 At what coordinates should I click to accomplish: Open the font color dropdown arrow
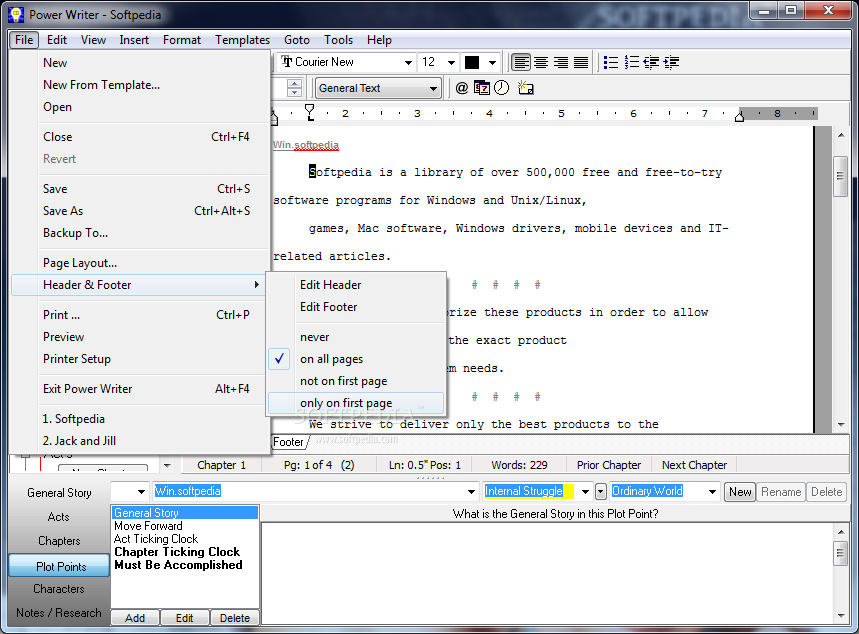click(492, 62)
